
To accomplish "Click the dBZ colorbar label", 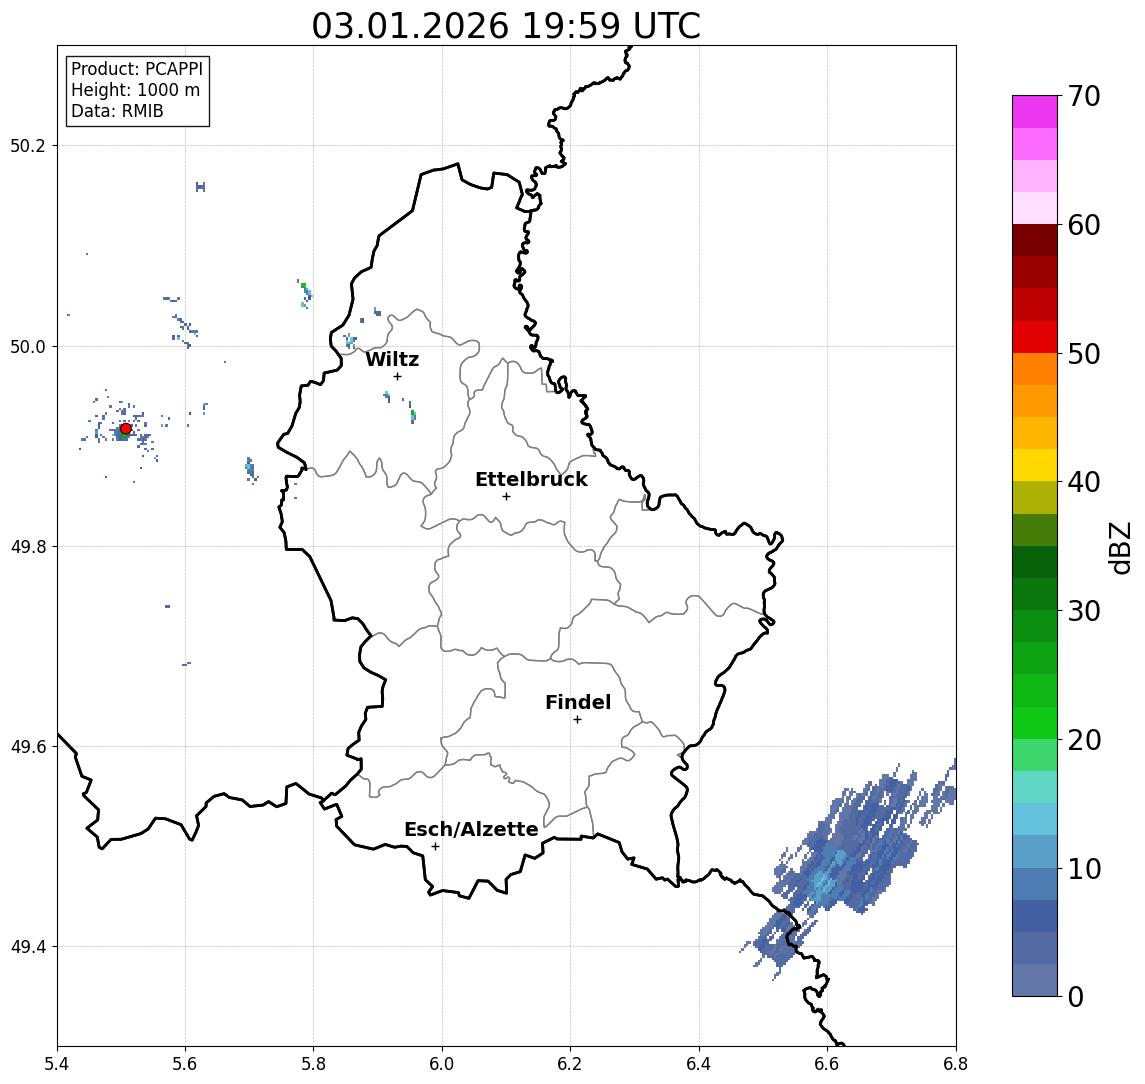I will click(x=1119, y=548).
